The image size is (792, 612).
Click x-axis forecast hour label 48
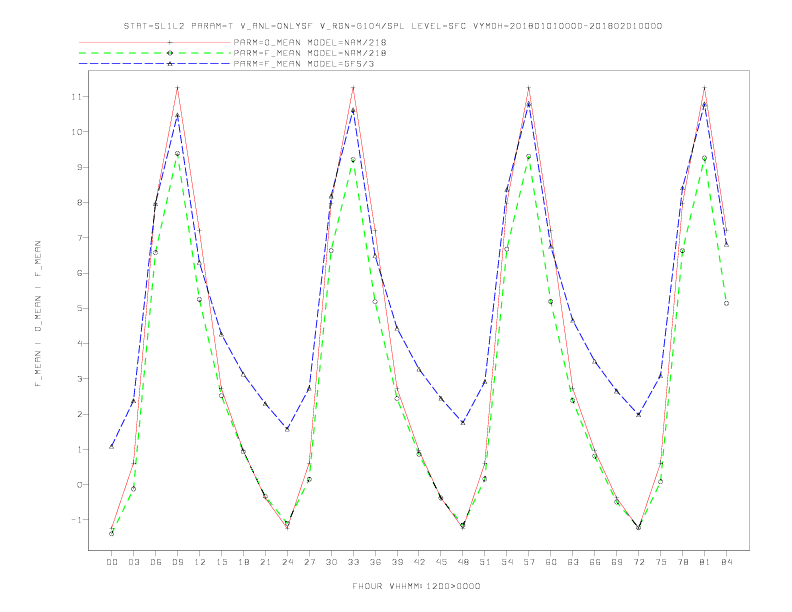pos(463,562)
